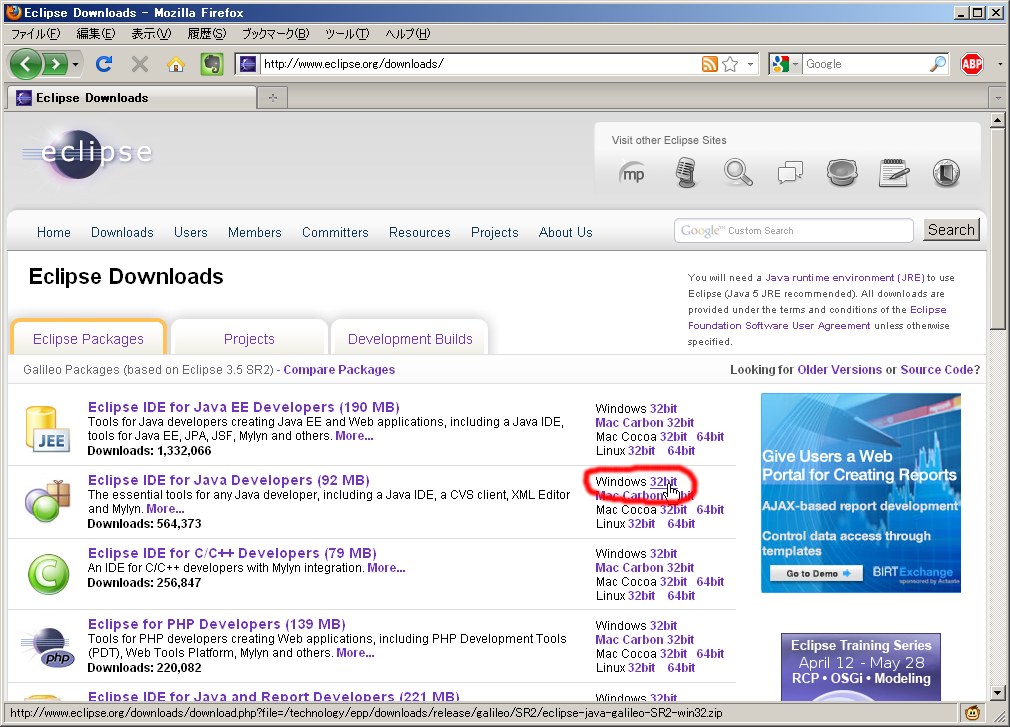The width and height of the screenshot is (1010, 727).
Task: Click the page scrollbar down arrow
Action: 997,694
